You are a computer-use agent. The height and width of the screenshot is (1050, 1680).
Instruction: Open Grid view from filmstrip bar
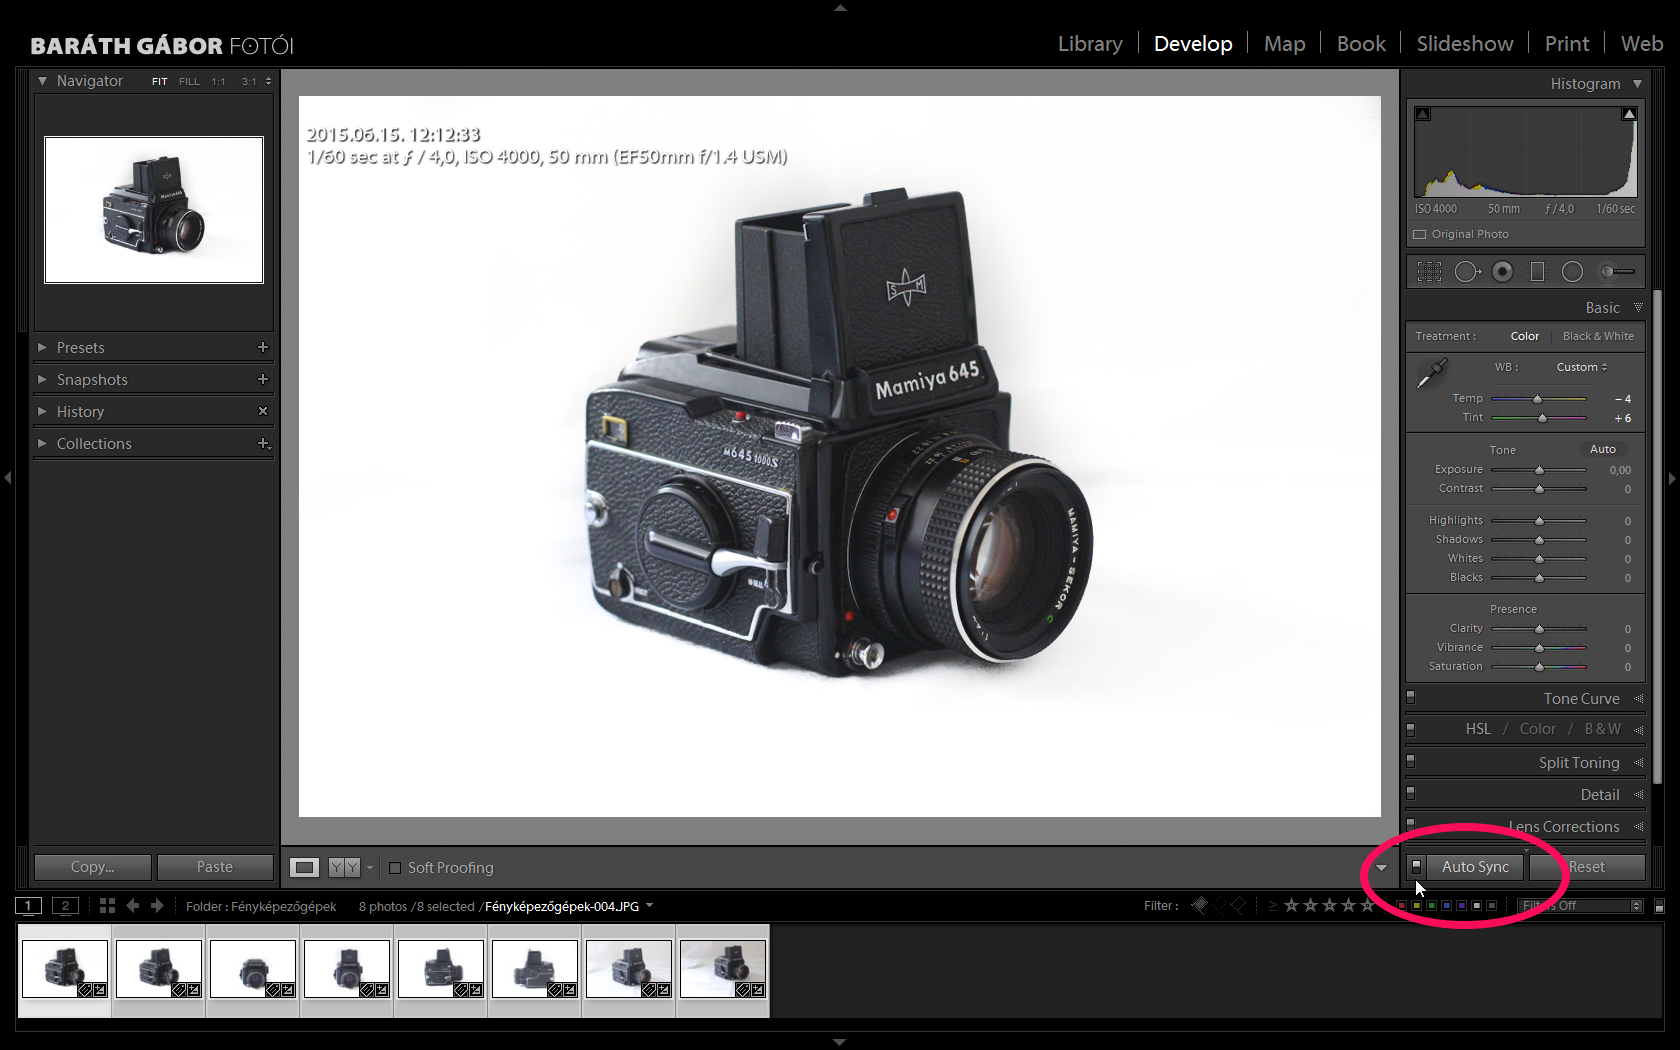107,906
